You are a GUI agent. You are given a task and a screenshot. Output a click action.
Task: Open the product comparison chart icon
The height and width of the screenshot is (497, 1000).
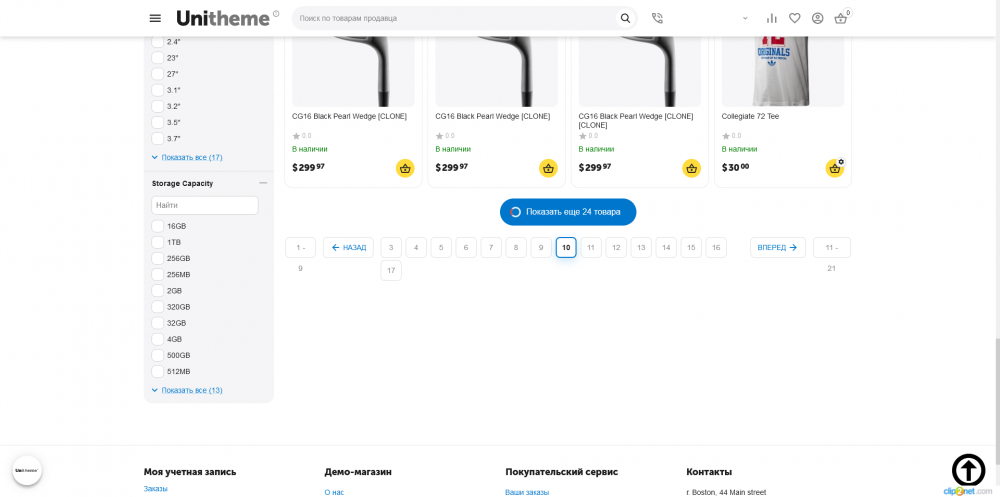click(x=771, y=18)
